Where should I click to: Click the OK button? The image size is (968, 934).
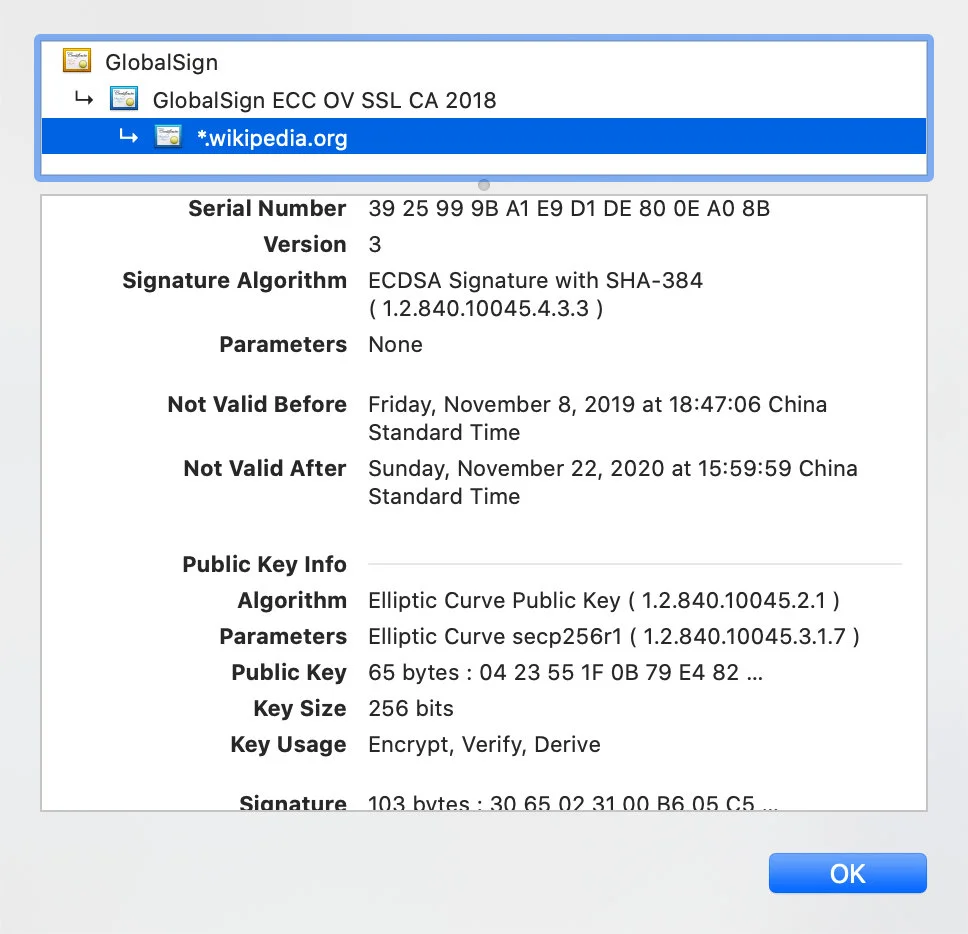pos(847,873)
